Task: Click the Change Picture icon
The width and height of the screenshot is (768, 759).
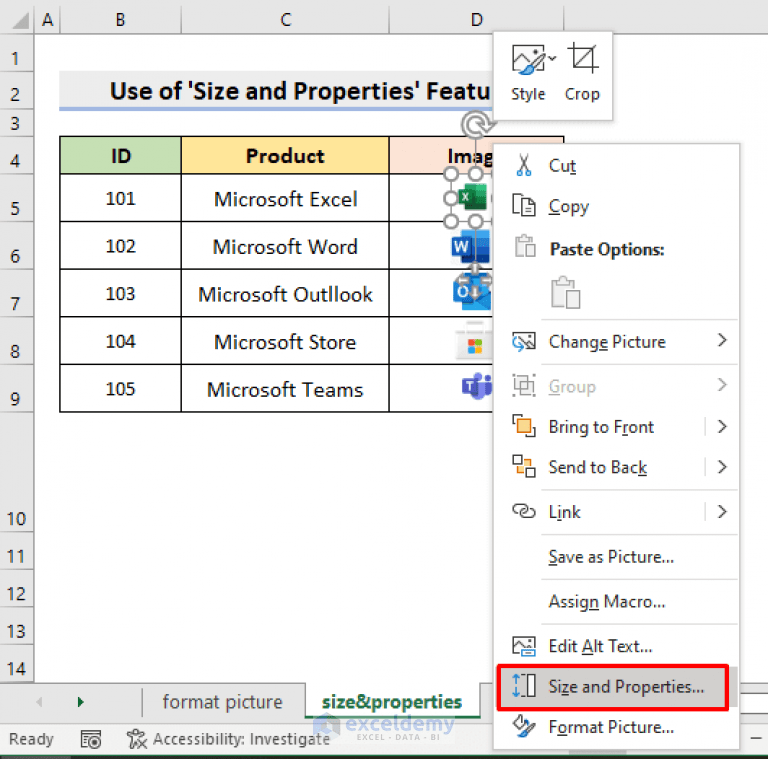Action: click(x=524, y=341)
